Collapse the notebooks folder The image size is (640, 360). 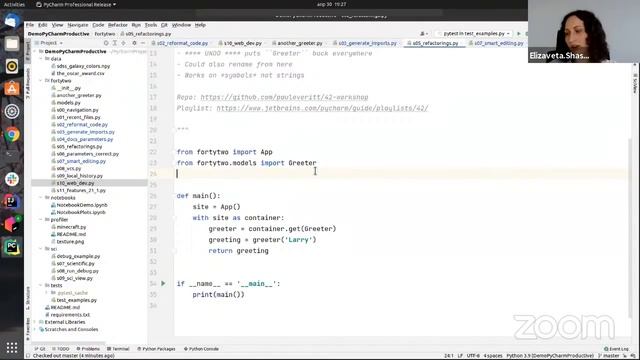tap(41, 198)
